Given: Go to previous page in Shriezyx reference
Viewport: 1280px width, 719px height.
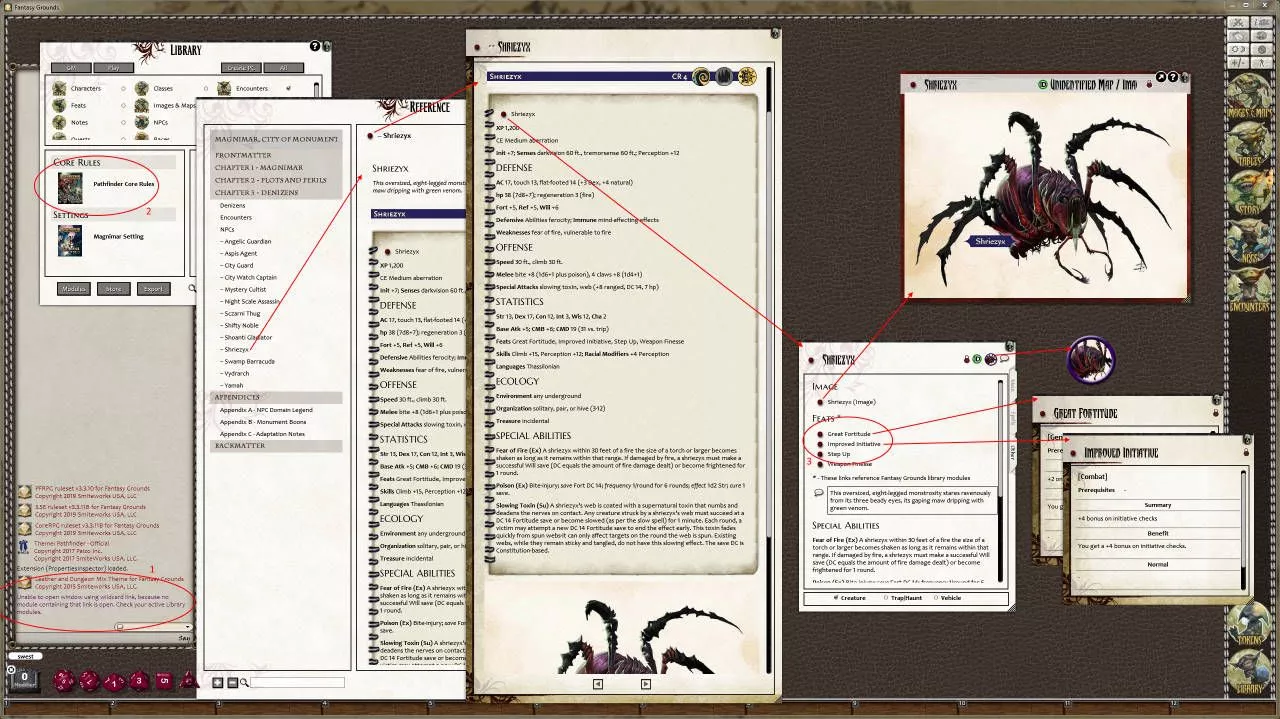Looking at the screenshot, I should [598, 684].
